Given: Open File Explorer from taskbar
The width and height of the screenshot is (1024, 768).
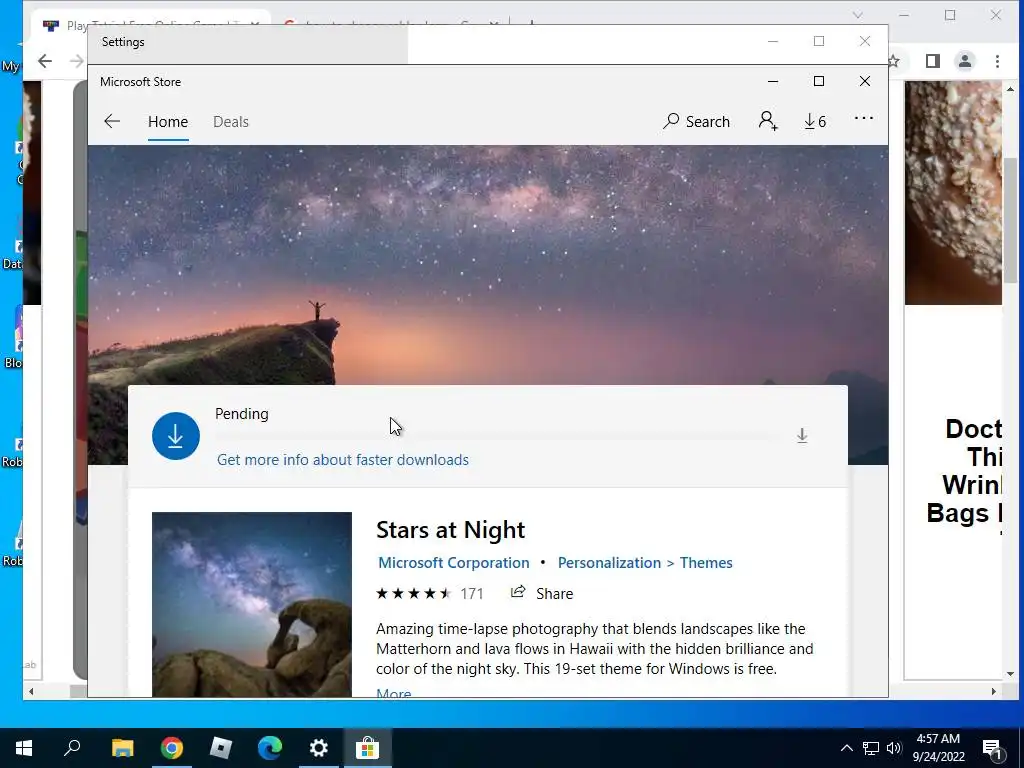Looking at the screenshot, I should point(122,748).
